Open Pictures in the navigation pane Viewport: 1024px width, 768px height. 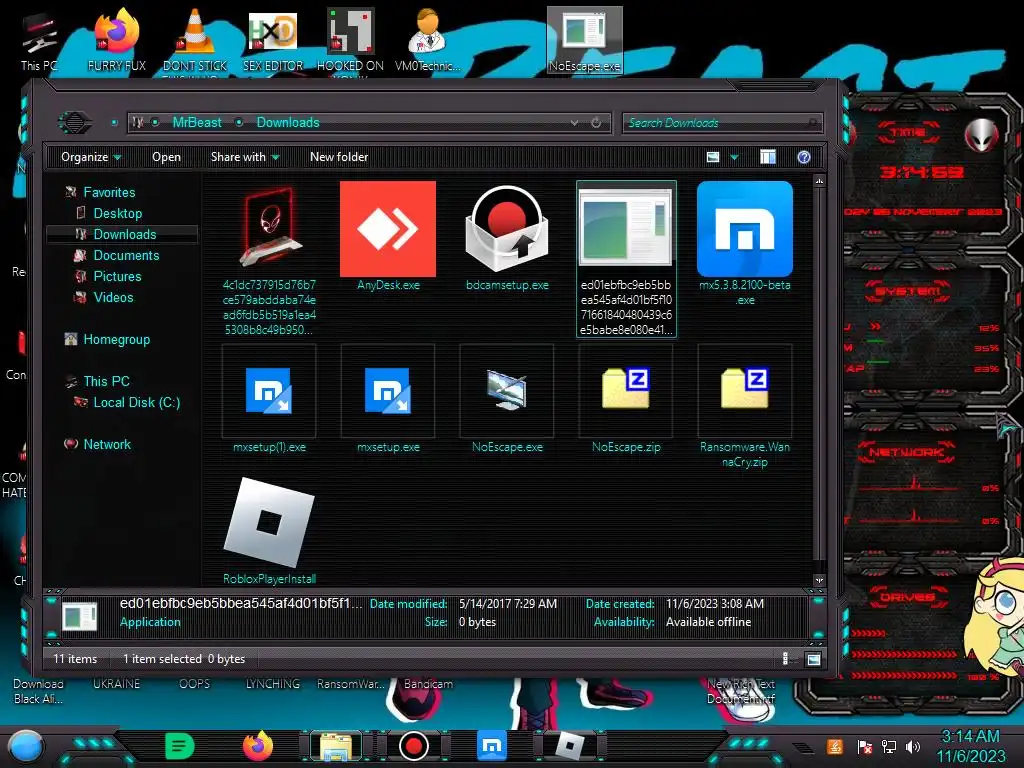tap(117, 276)
